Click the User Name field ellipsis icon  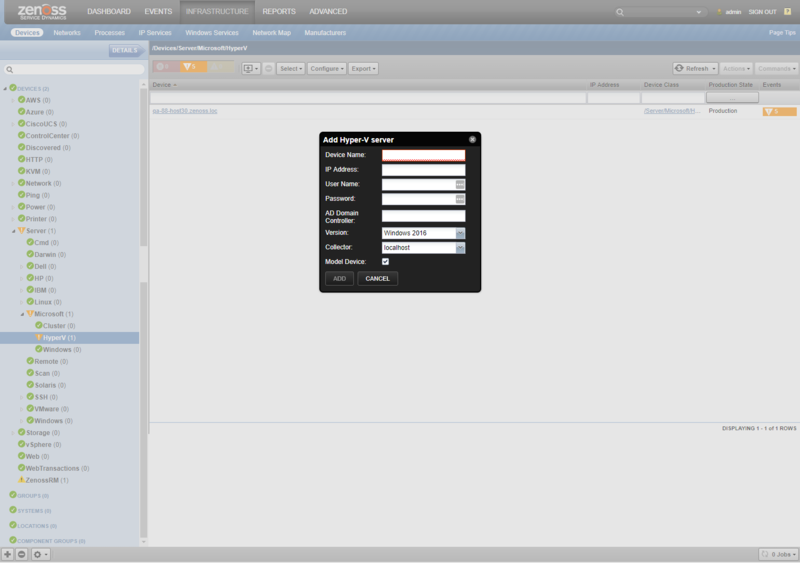(x=460, y=184)
